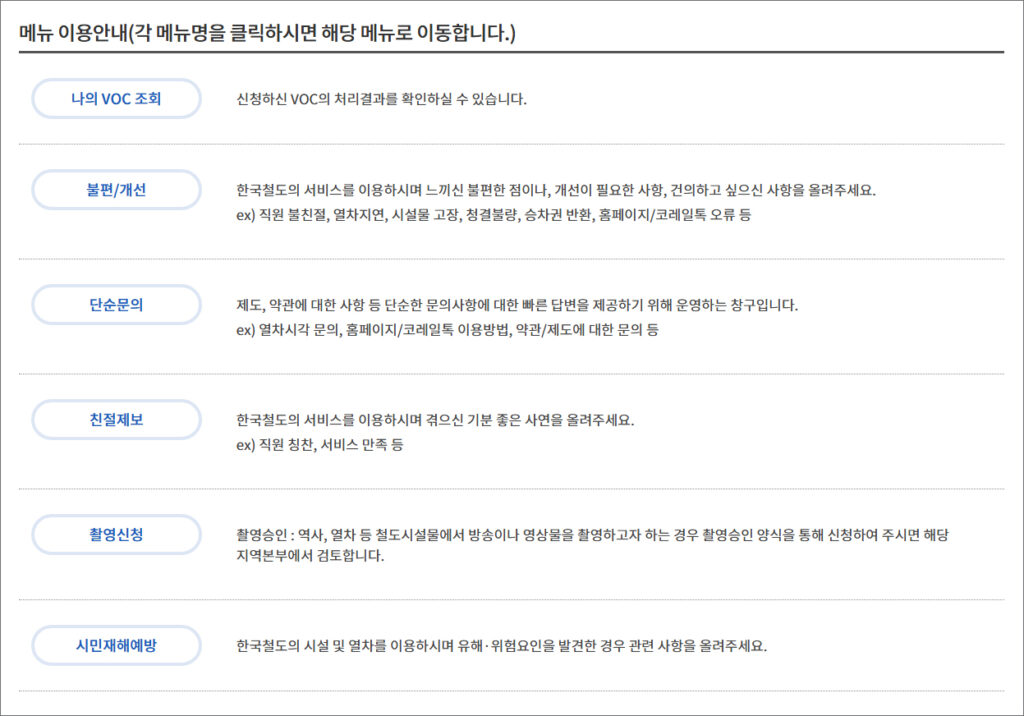Click the 신청하신 VOC의 처리결과 description
This screenshot has height=716, width=1024.
tap(381, 99)
